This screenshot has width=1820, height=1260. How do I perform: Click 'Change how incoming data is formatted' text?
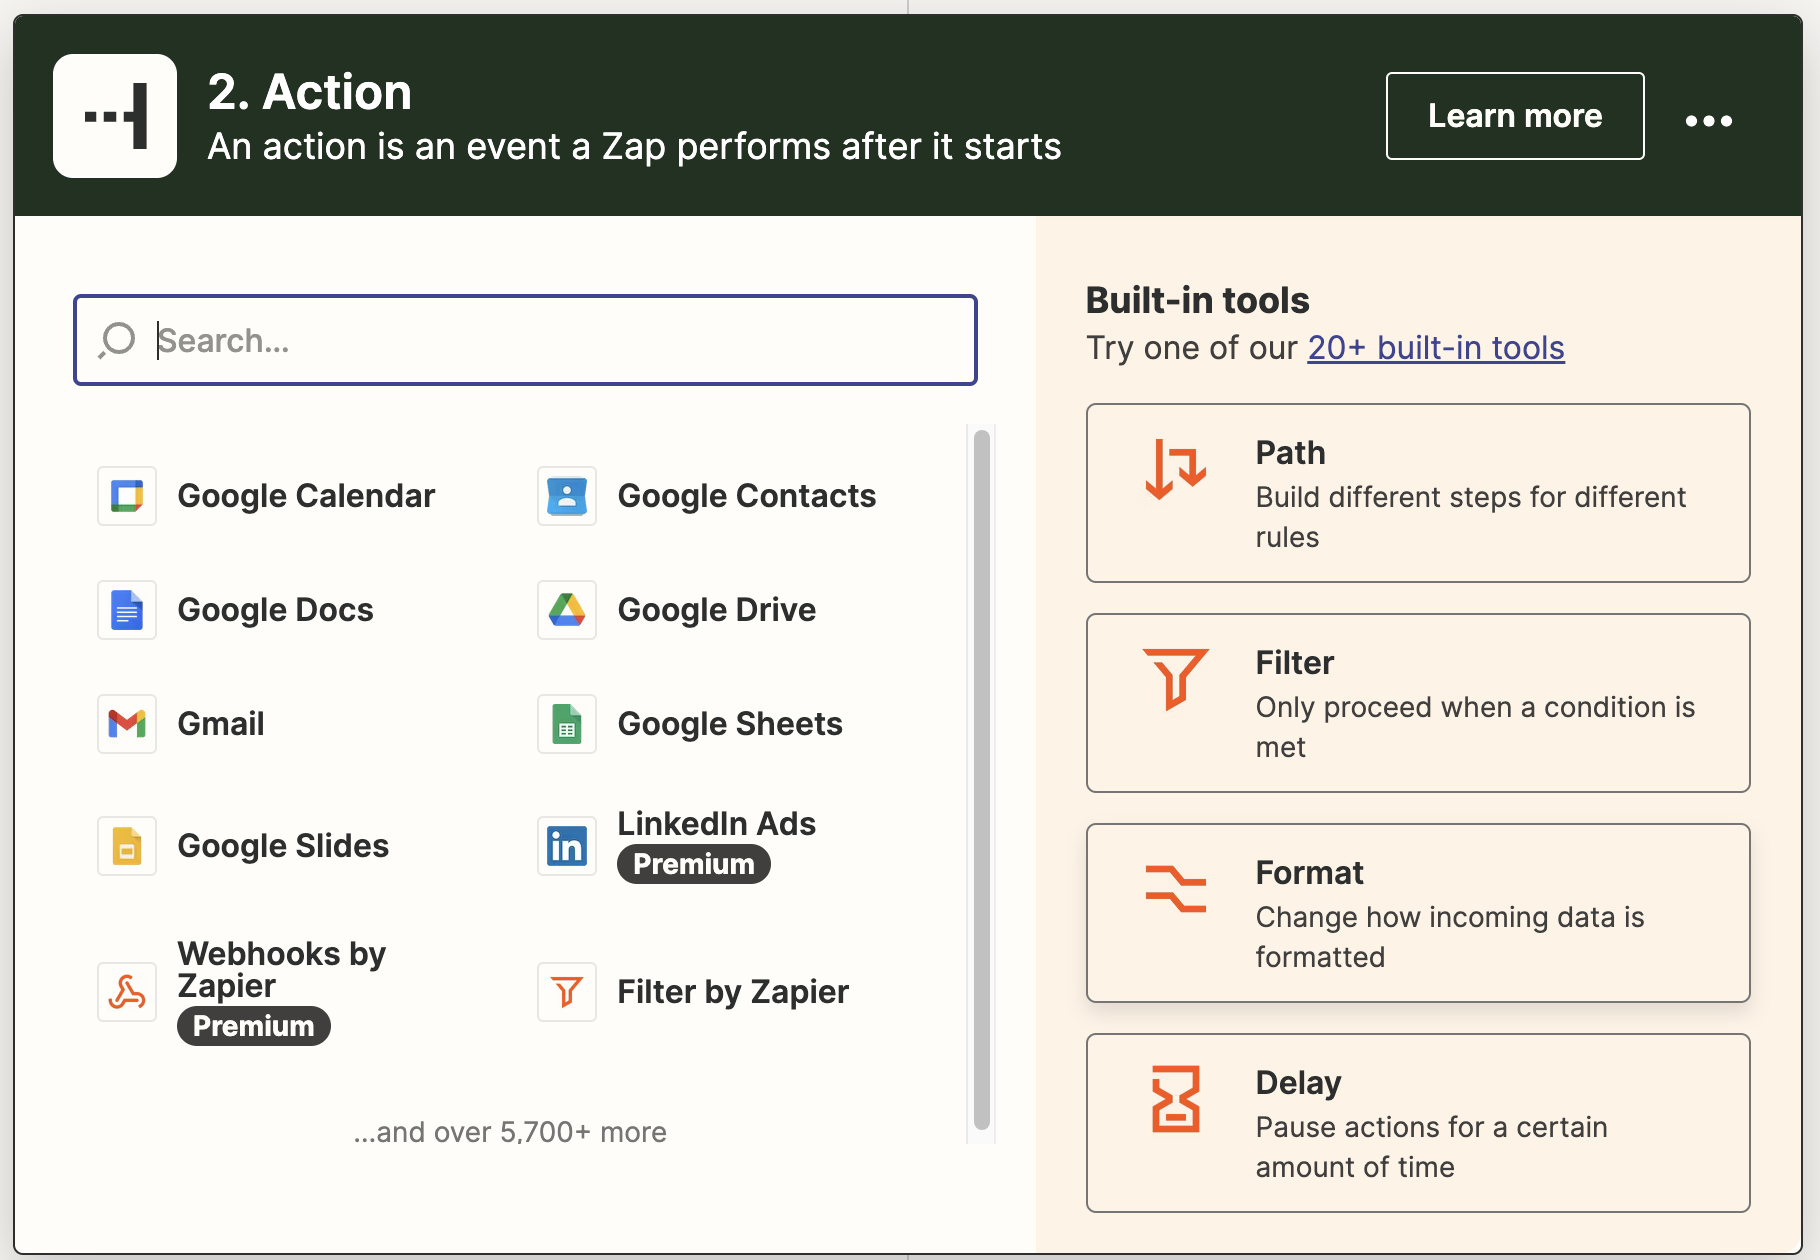pyautogui.click(x=1450, y=937)
